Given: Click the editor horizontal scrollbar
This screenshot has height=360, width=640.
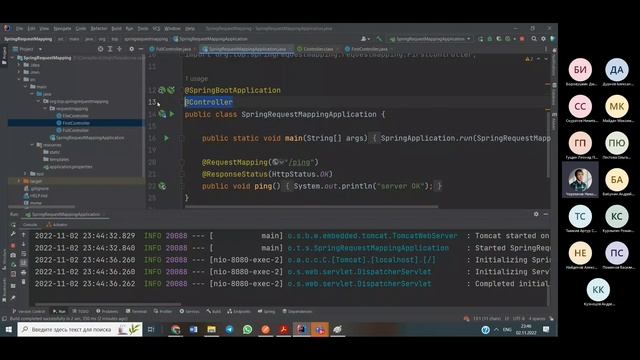Looking at the screenshot, I should click(311, 207).
